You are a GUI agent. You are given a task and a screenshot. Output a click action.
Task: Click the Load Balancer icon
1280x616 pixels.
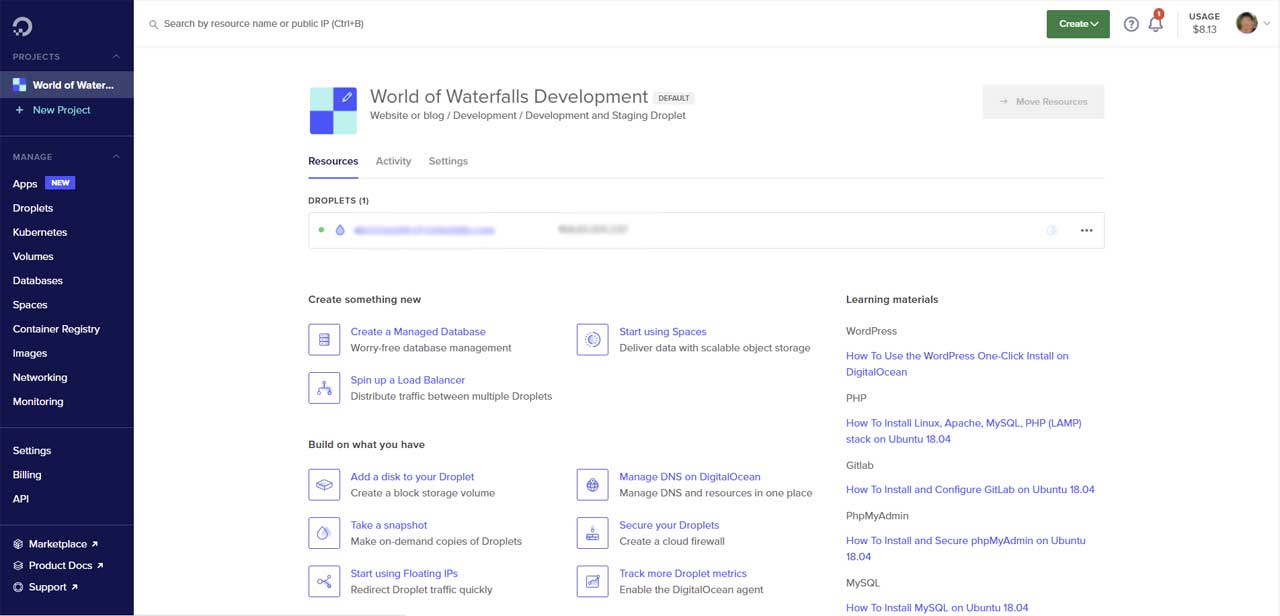click(x=324, y=388)
